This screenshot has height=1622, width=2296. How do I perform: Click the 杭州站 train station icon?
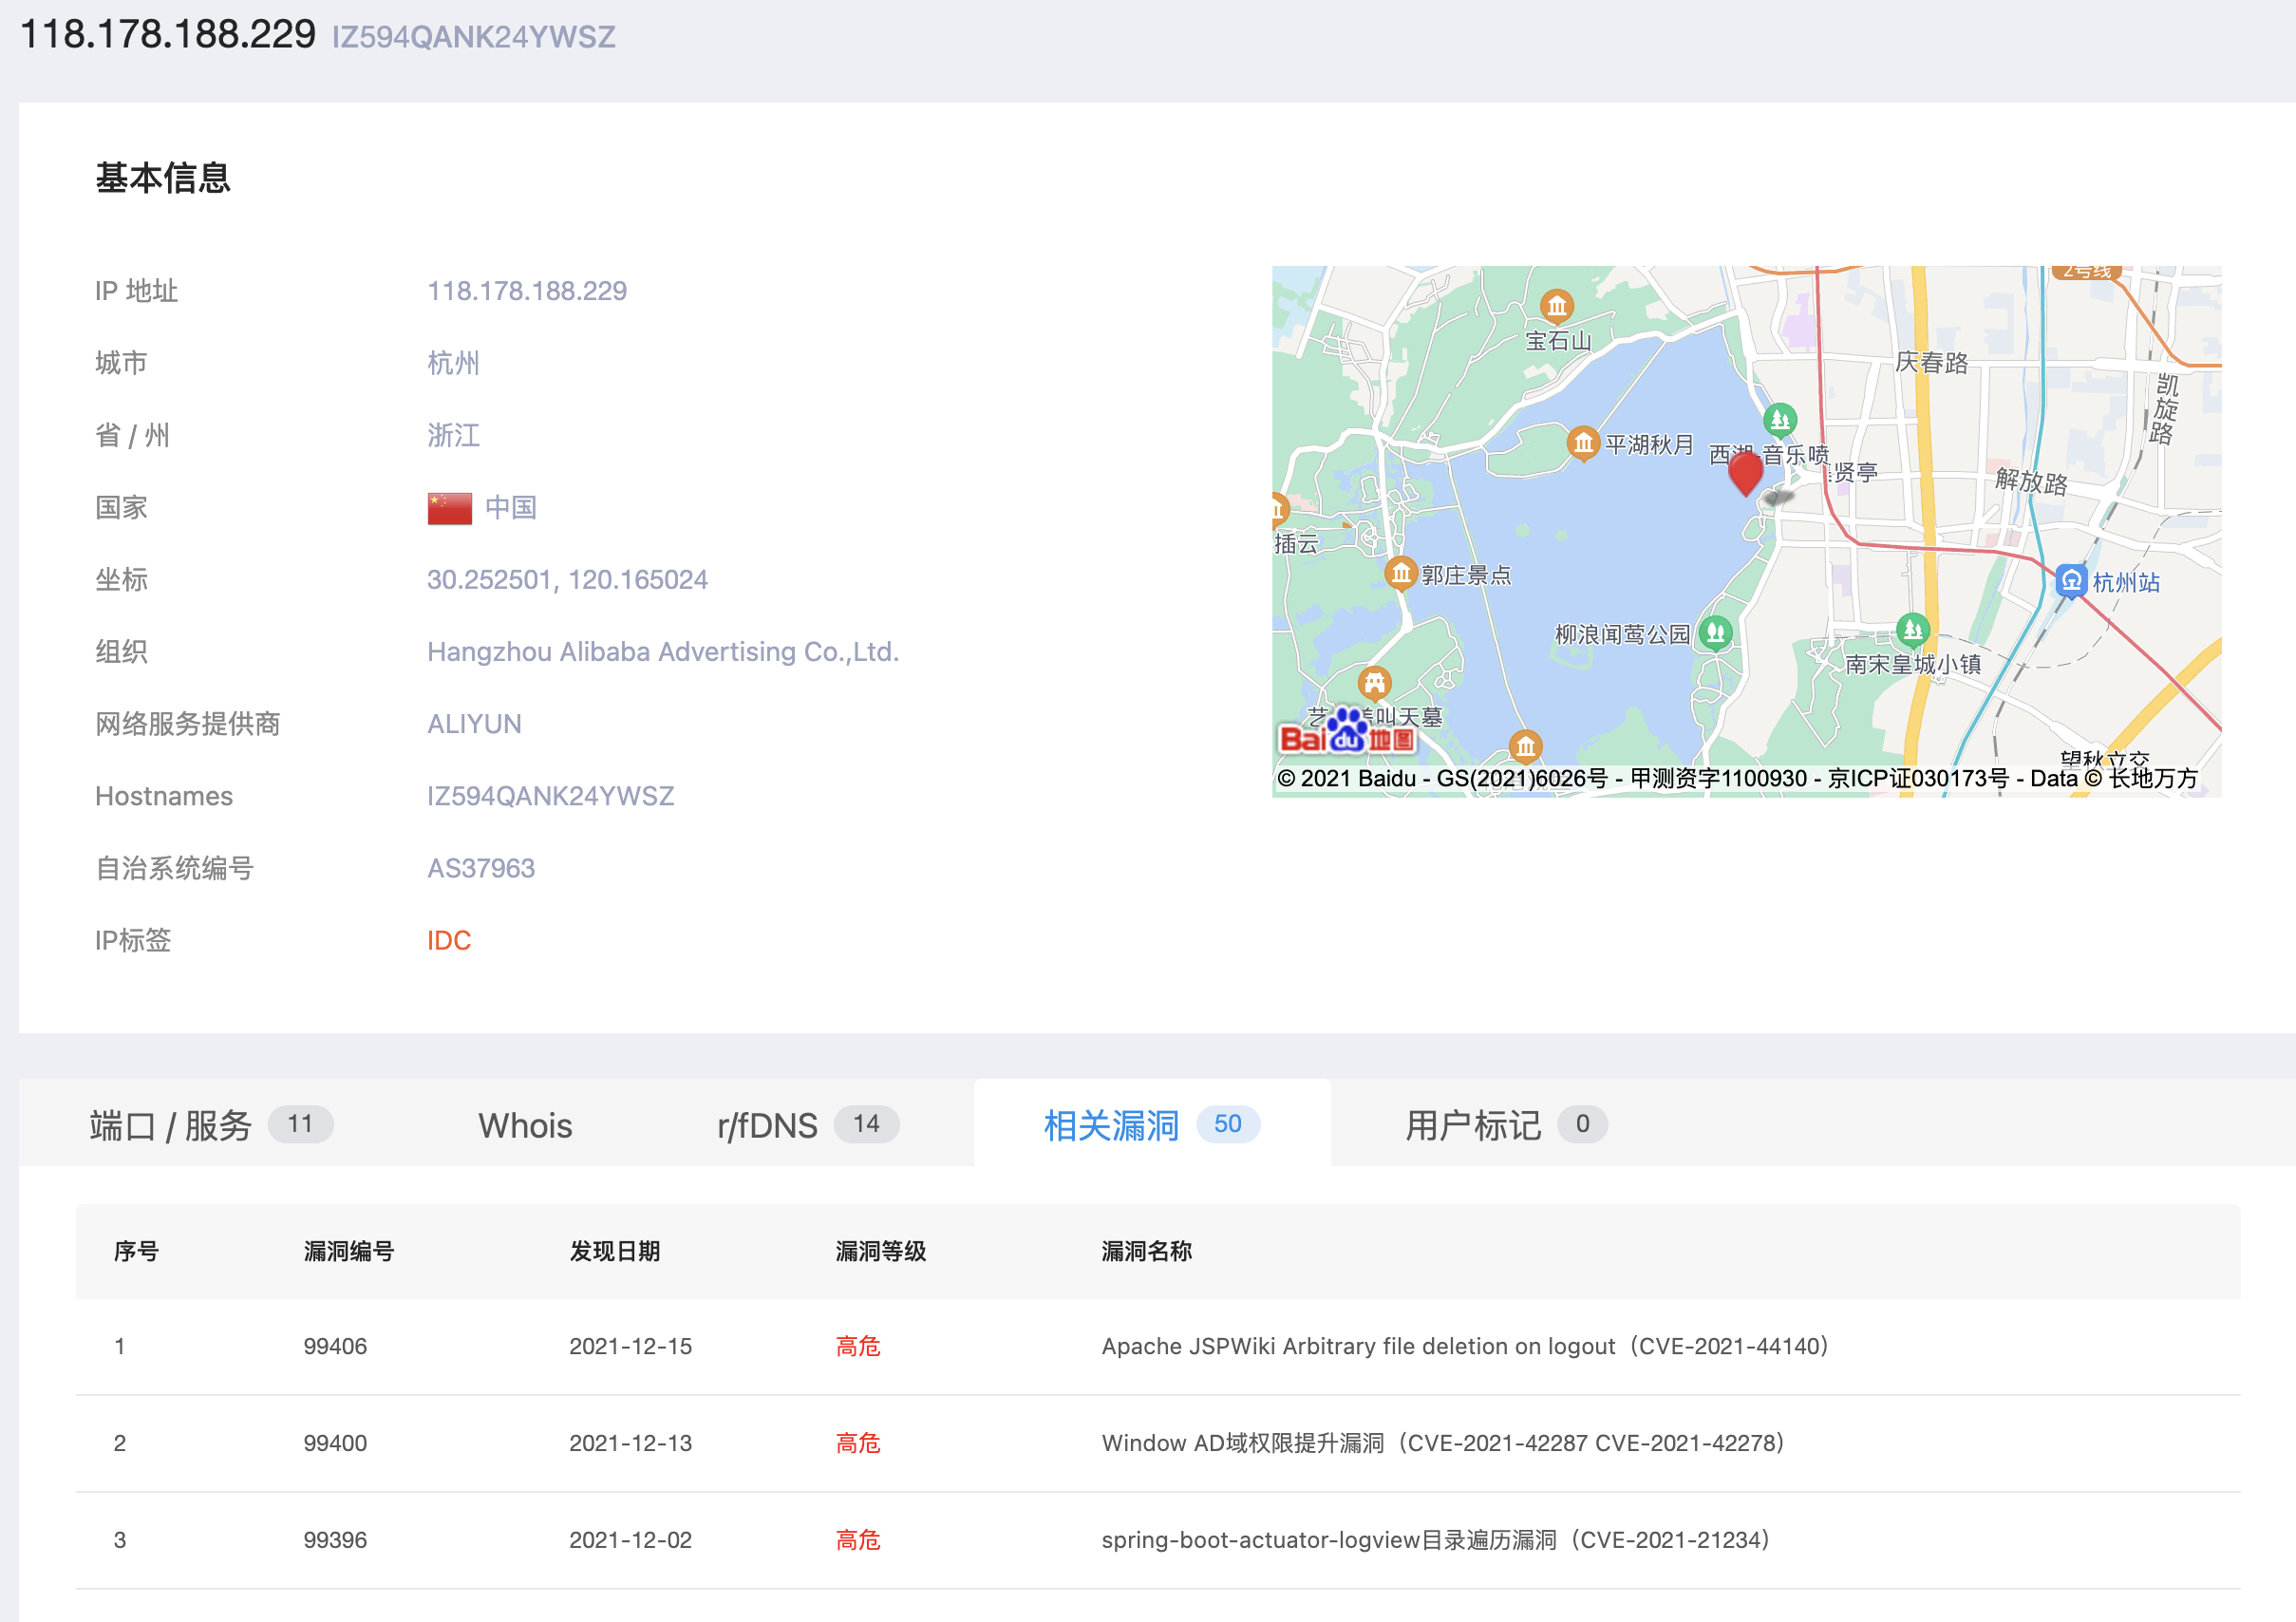pyautogui.click(x=2070, y=580)
